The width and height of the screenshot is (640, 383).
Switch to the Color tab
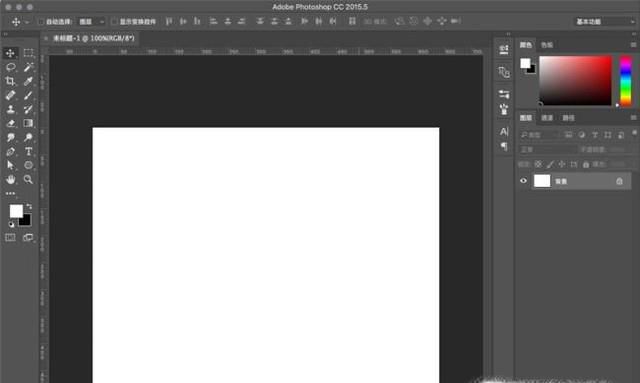click(x=525, y=45)
